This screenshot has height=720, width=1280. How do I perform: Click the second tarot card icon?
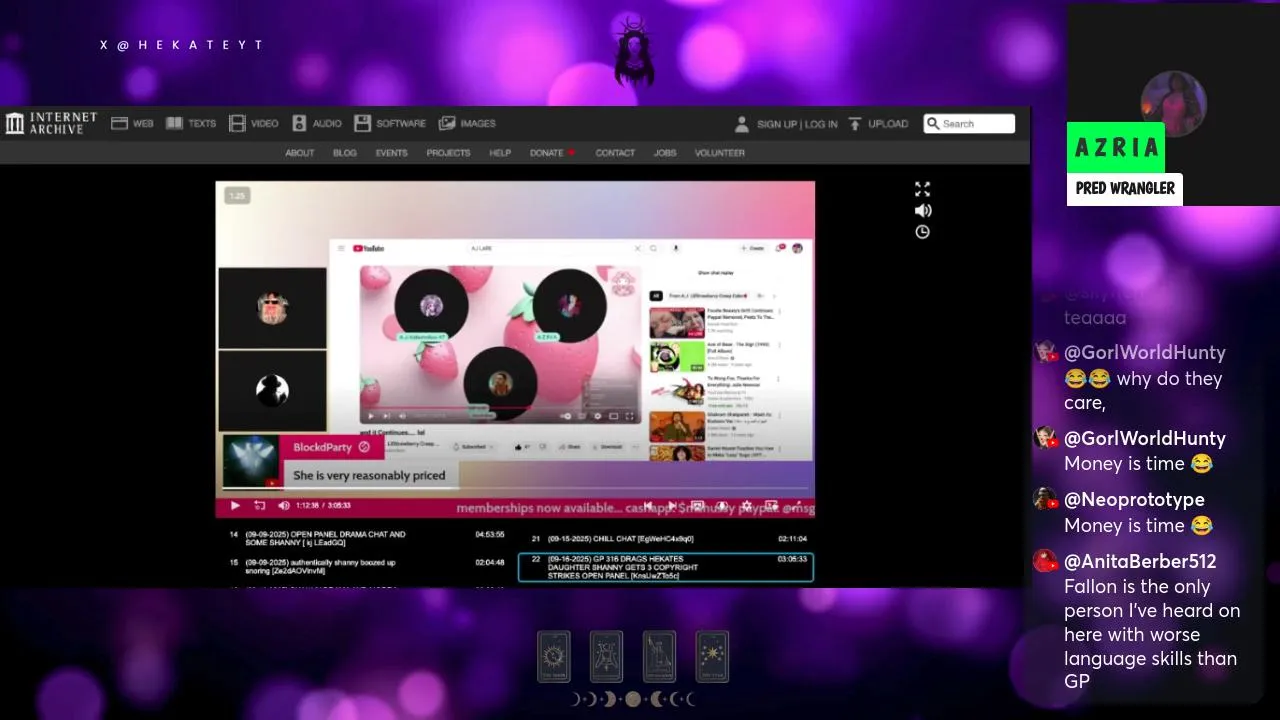(x=606, y=657)
